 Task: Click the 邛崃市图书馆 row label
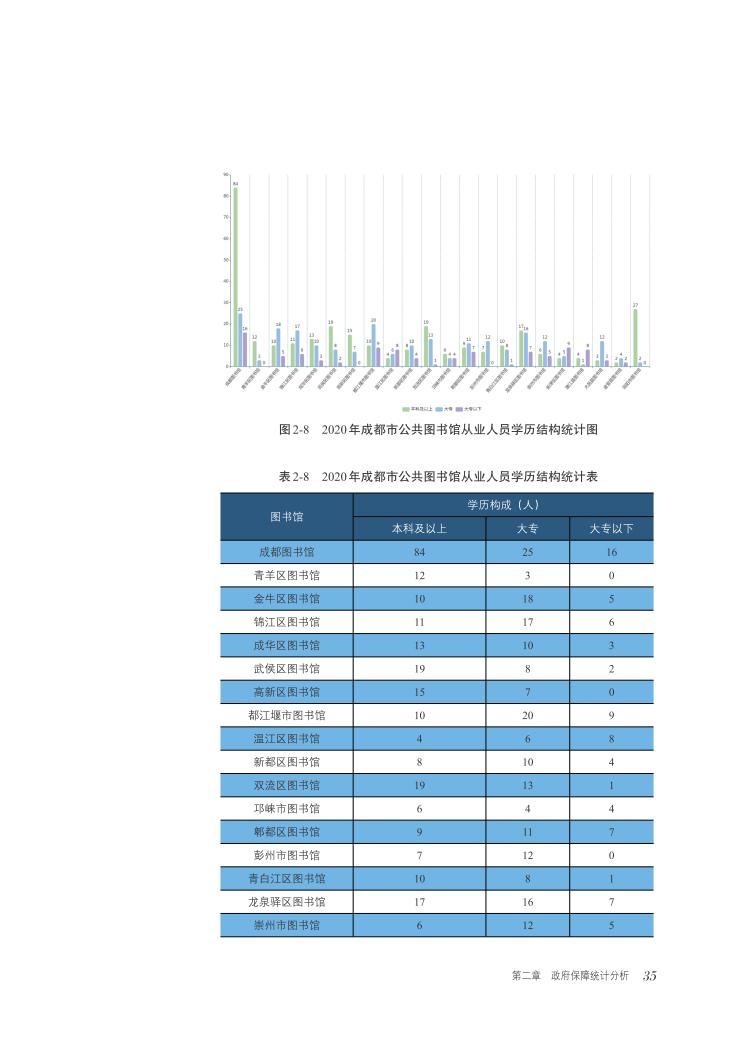(x=287, y=809)
